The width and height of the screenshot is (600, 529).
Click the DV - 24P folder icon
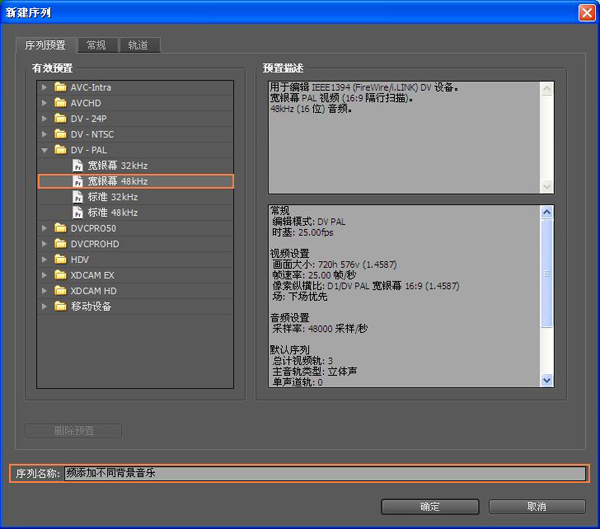(x=60, y=119)
